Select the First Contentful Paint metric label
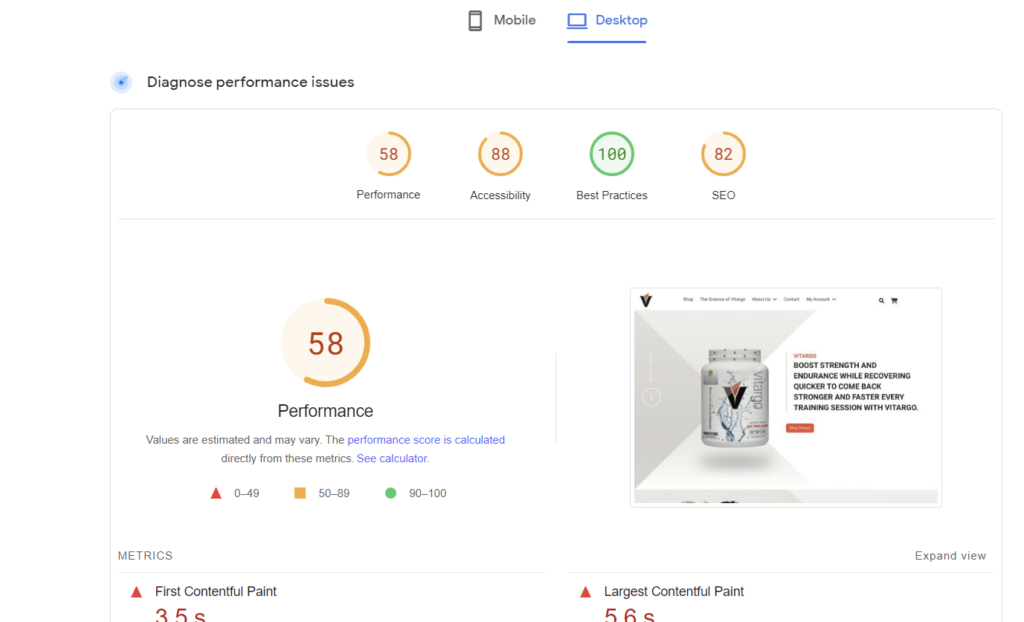Viewport: 1024px width, 622px height. click(216, 592)
